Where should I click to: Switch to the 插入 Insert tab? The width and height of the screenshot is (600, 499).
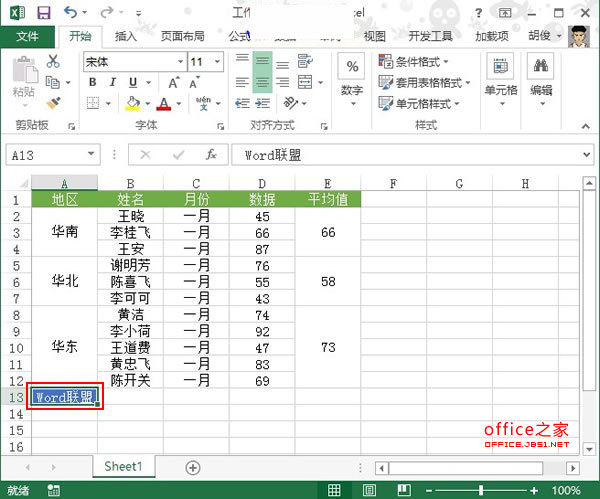126,36
